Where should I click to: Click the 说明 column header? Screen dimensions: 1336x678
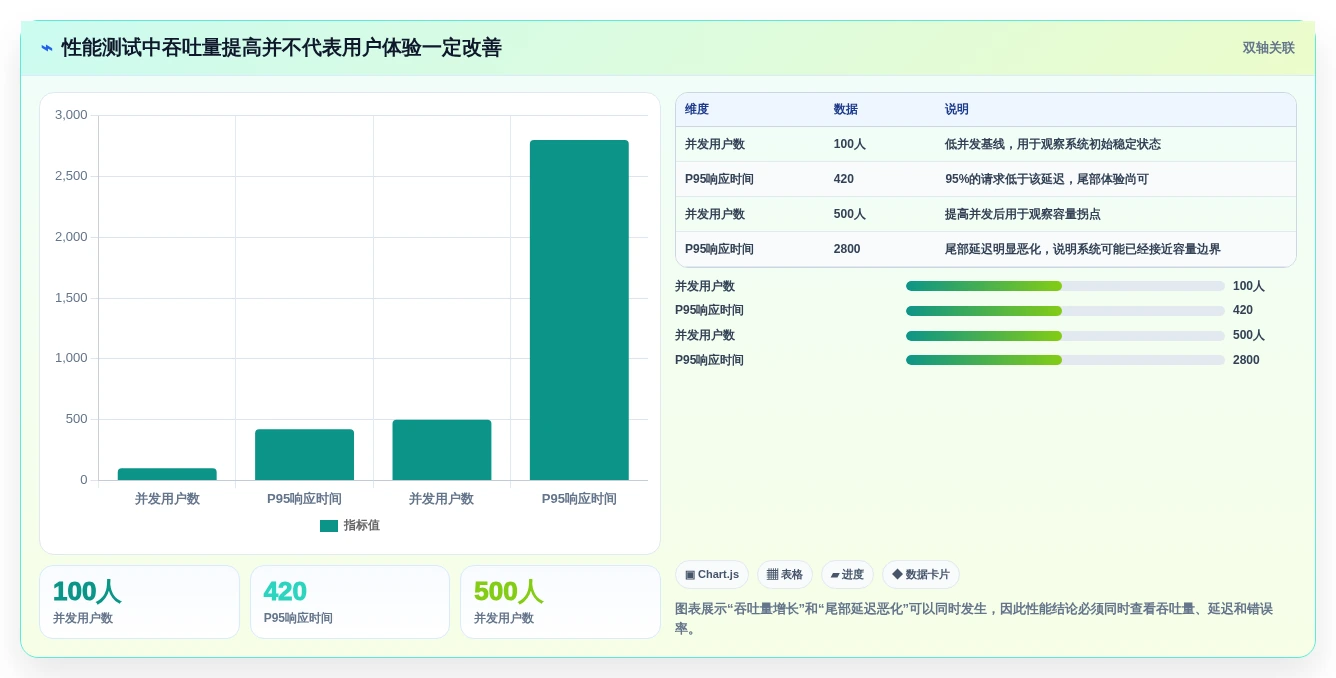957,110
